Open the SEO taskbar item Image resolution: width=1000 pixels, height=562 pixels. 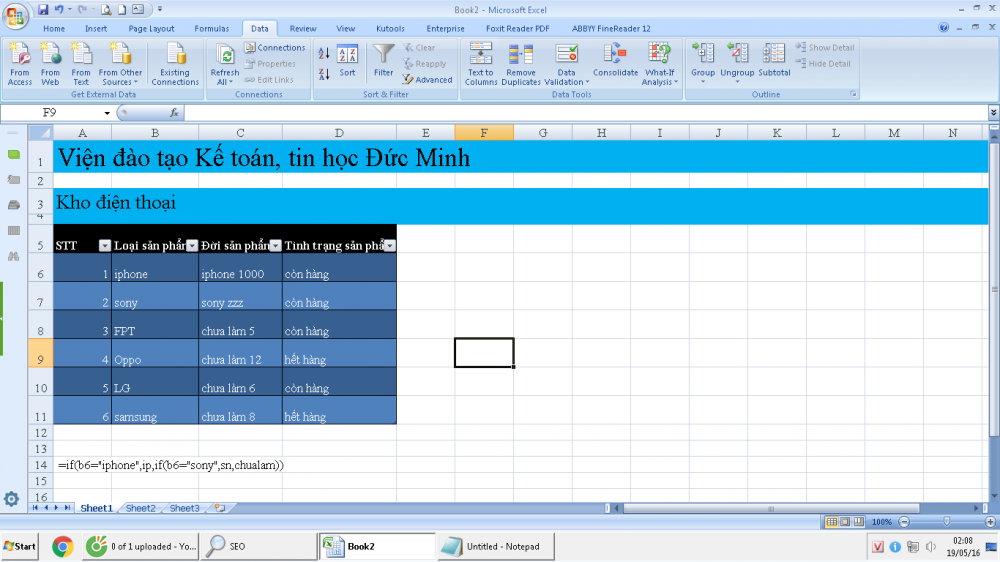coord(258,547)
